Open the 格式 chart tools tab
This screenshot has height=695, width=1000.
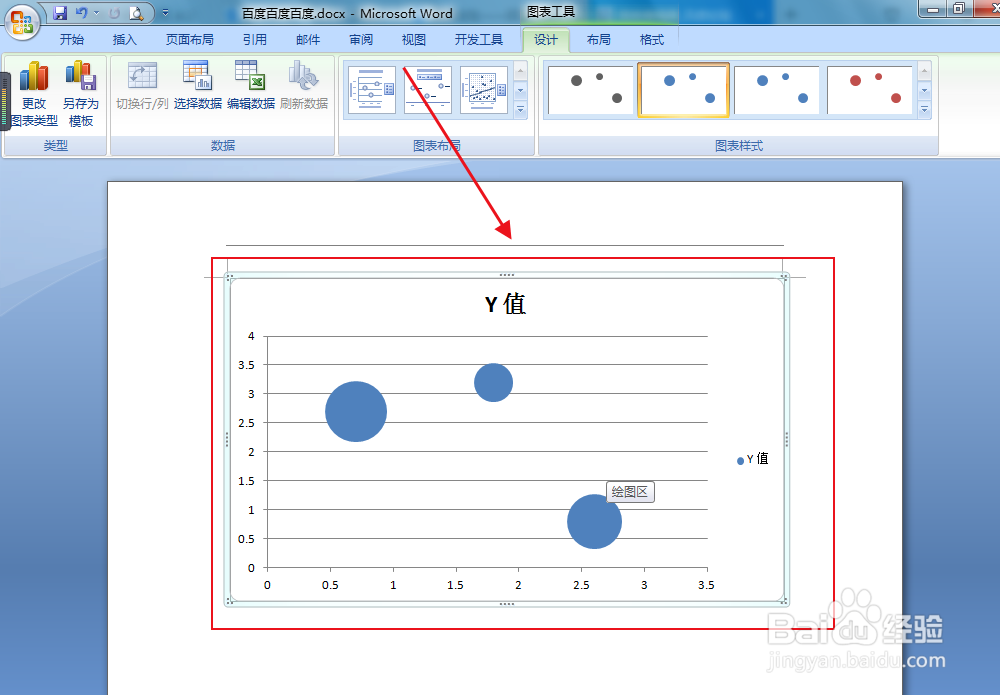[652, 40]
